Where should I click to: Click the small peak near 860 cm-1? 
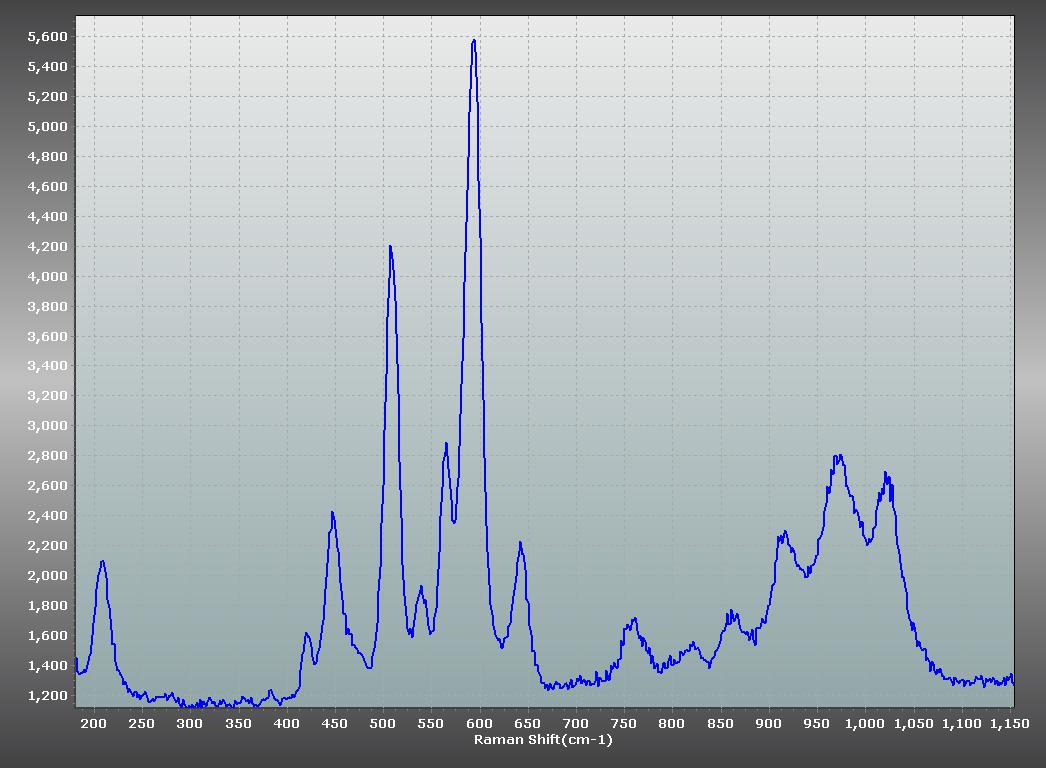tap(731, 611)
